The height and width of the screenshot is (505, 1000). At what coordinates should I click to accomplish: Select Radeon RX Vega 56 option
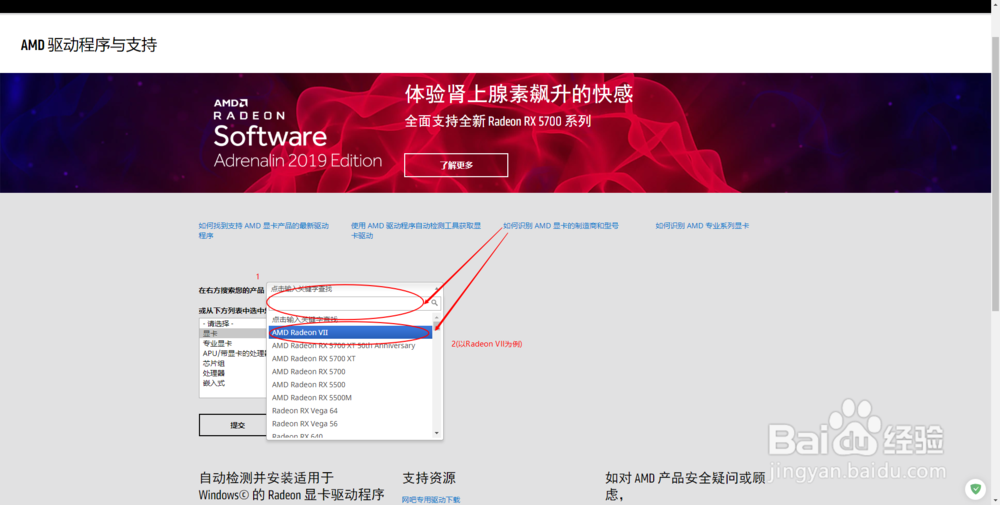coord(350,423)
